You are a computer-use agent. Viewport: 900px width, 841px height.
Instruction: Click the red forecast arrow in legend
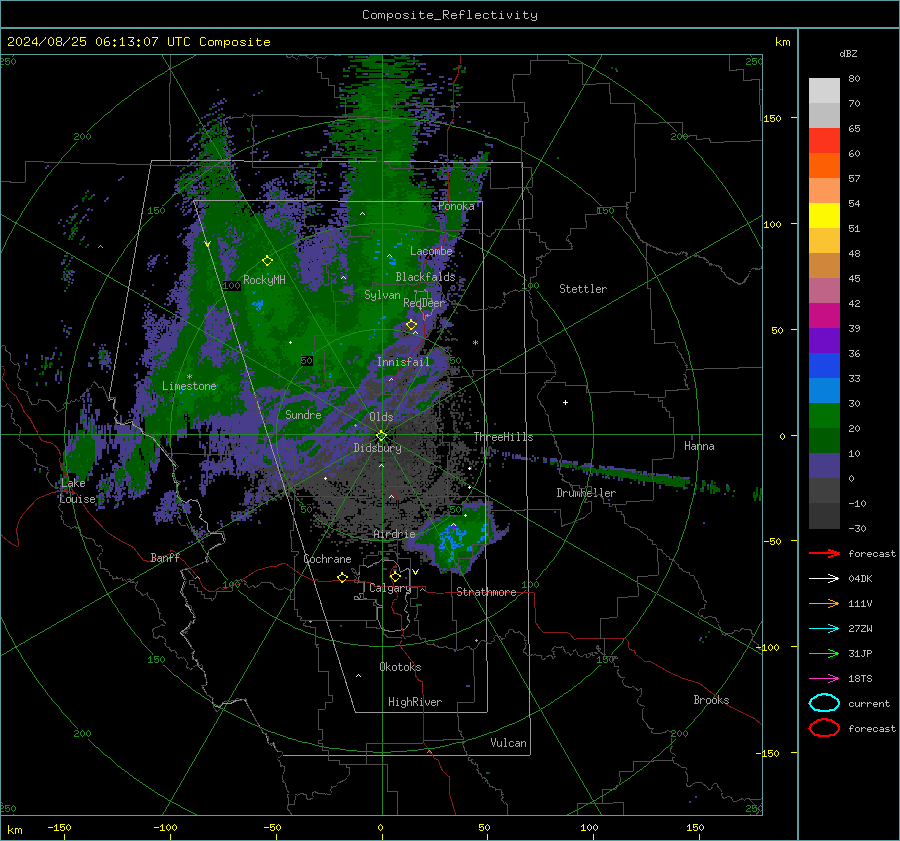point(824,553)
